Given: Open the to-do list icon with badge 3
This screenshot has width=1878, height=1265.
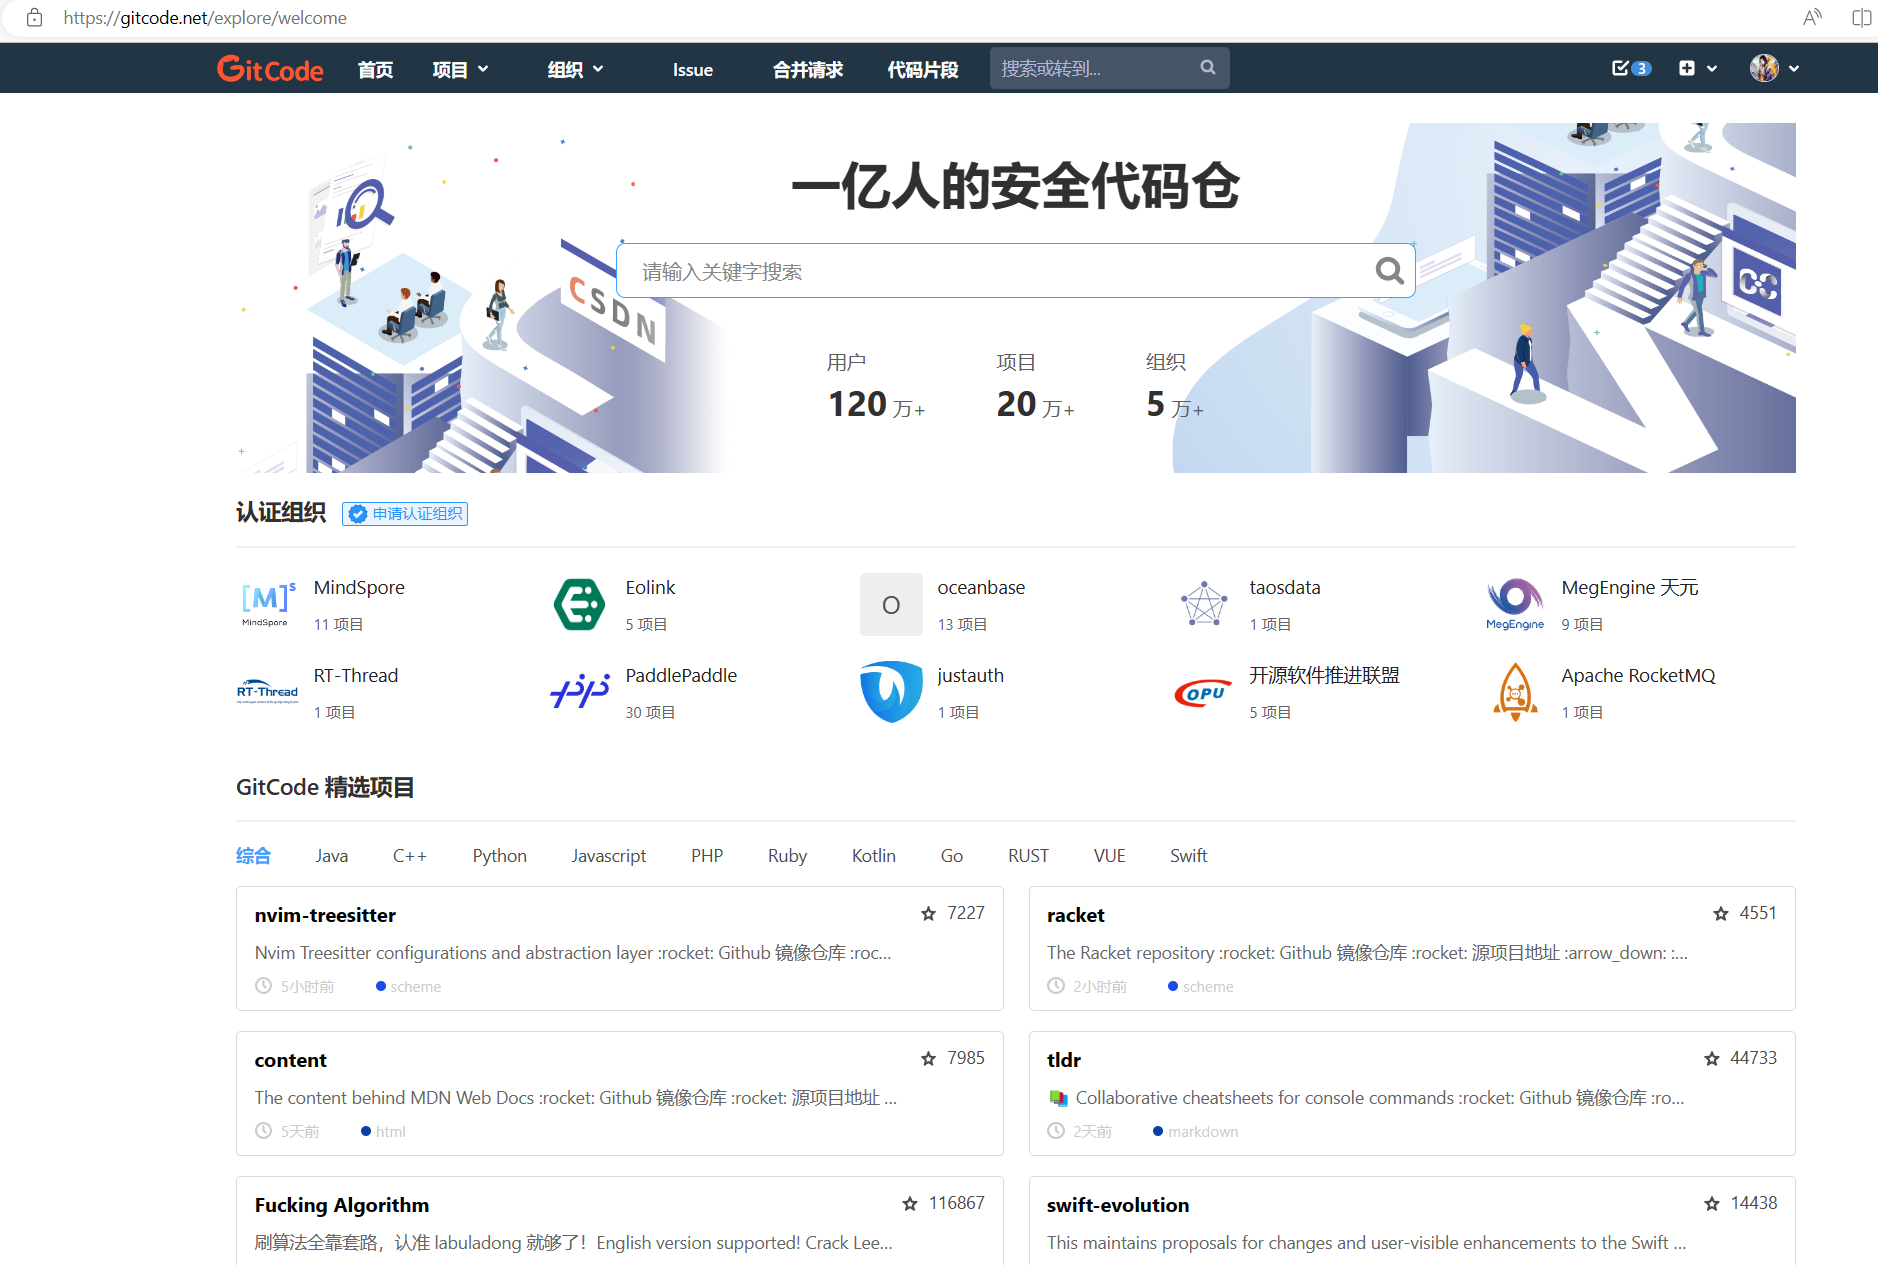Looking at the screenshot, I should [x=1631, y=68].
